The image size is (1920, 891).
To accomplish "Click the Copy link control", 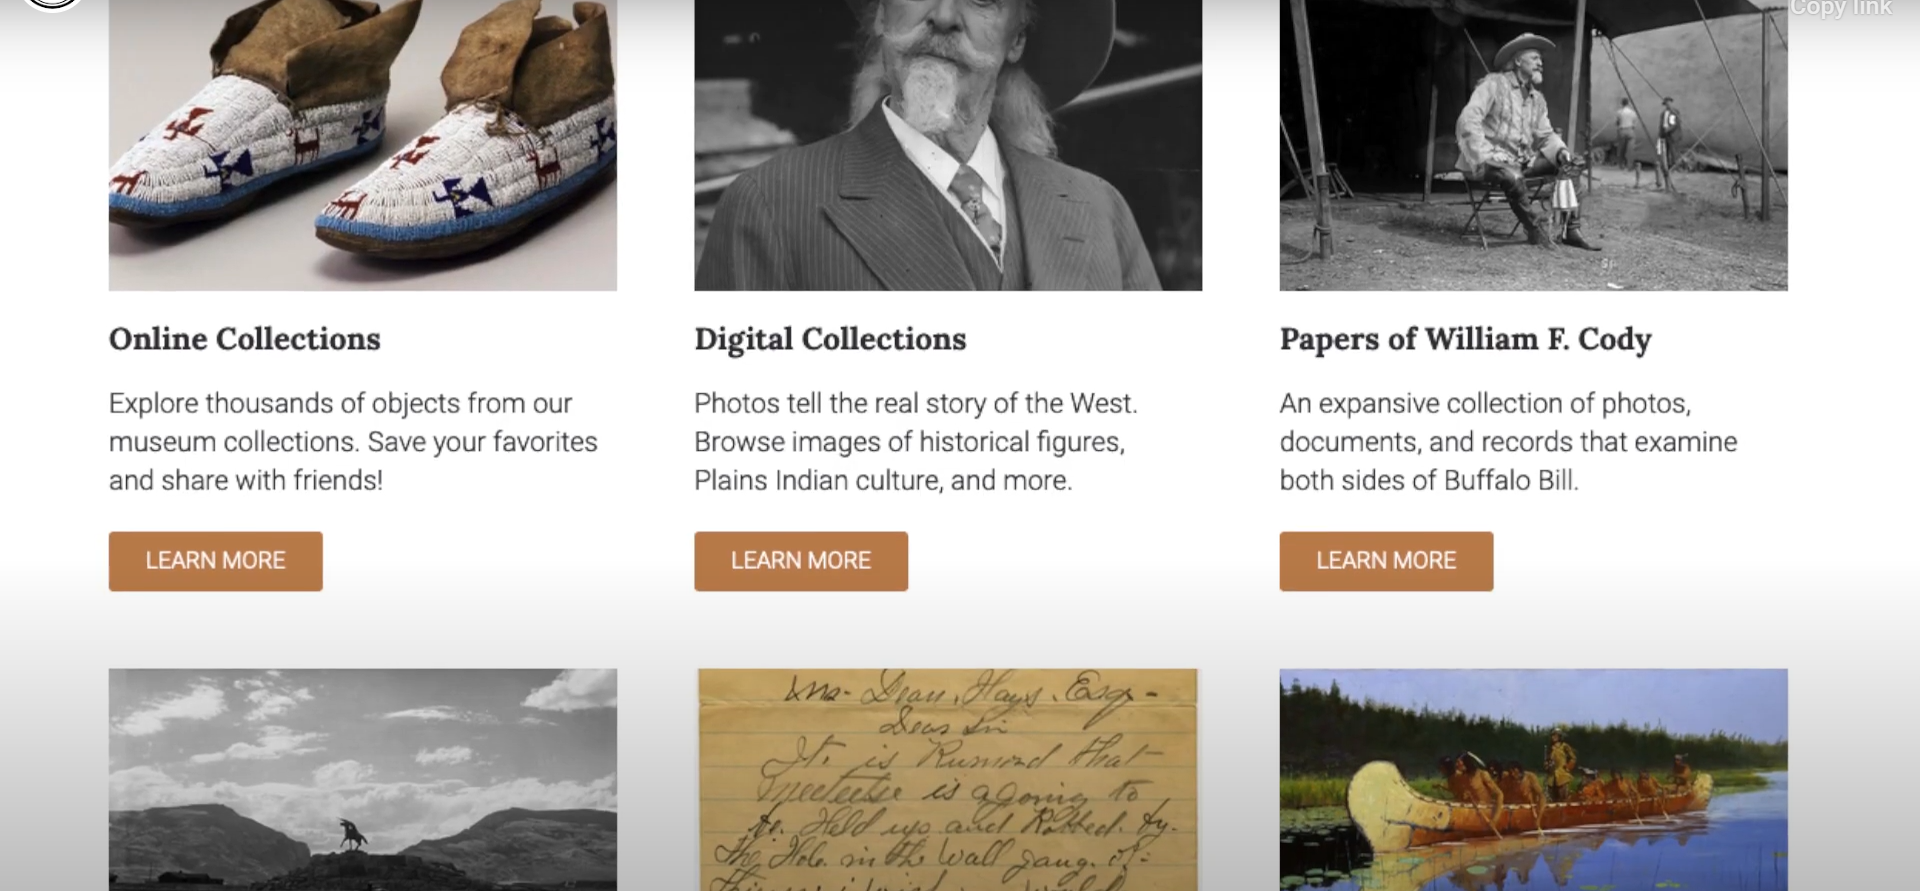I will point(1840,8).
